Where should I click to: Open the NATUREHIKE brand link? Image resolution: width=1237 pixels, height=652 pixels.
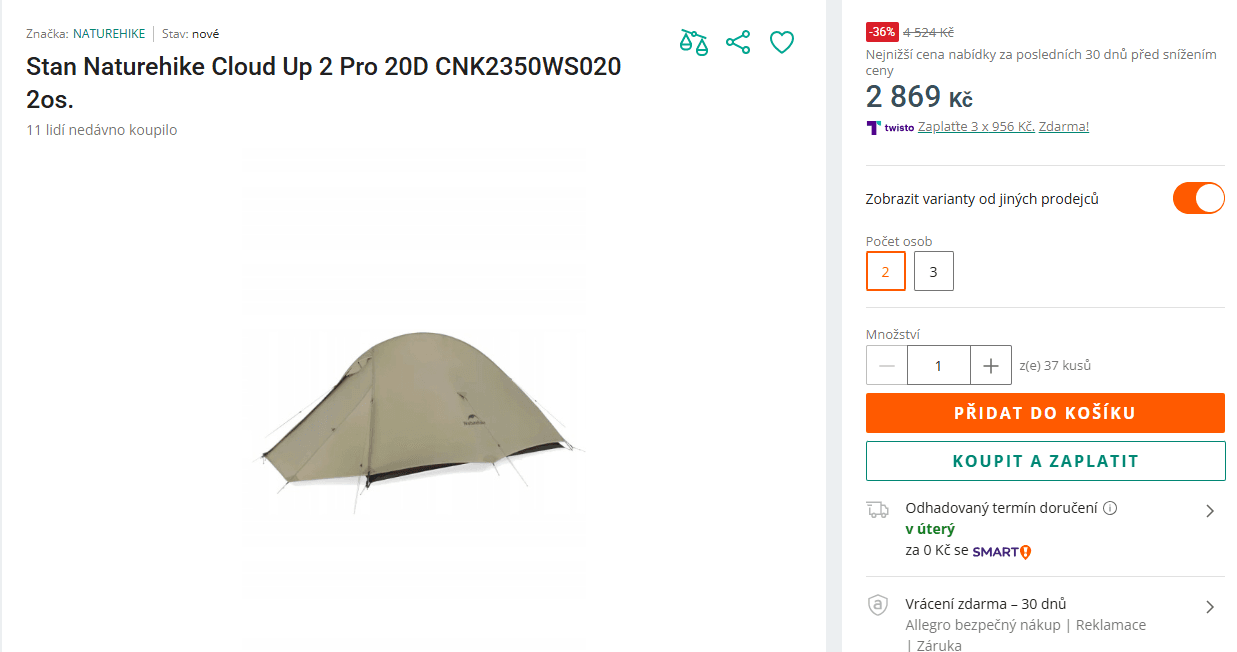[x=108, y=33]
